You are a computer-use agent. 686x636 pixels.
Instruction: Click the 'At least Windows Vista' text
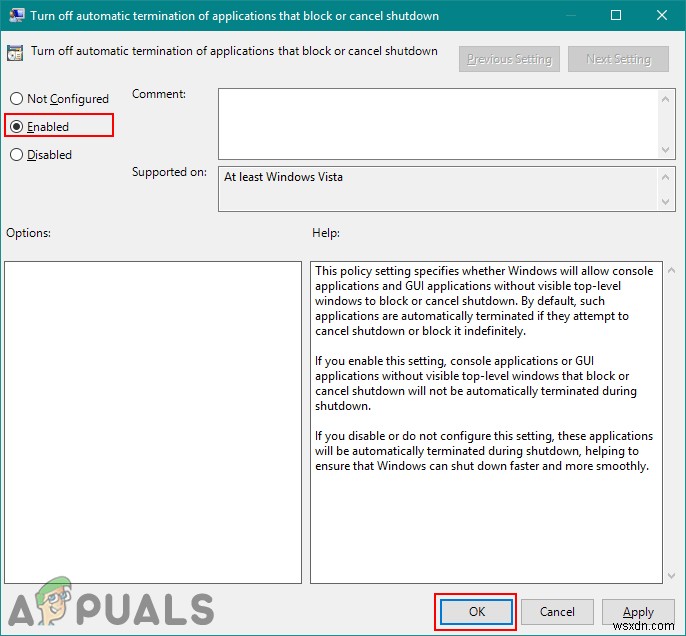coord(284,177)
